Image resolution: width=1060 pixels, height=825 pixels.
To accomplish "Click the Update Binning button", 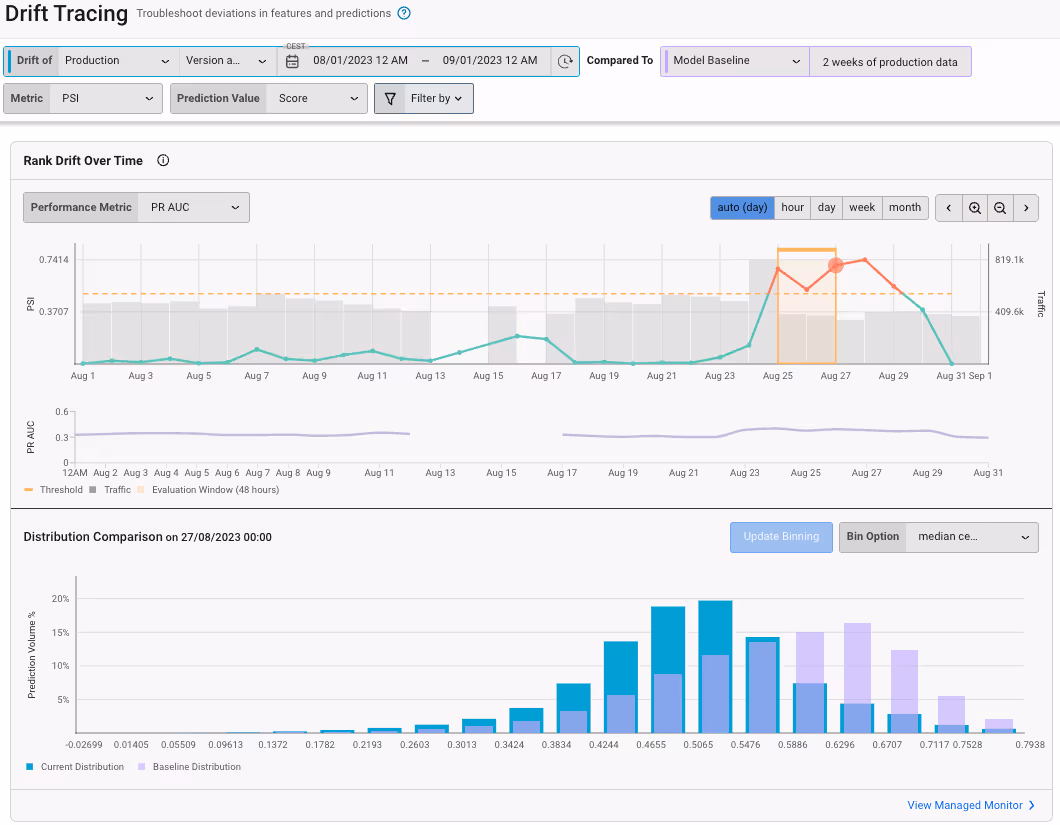I will point(781,537).
